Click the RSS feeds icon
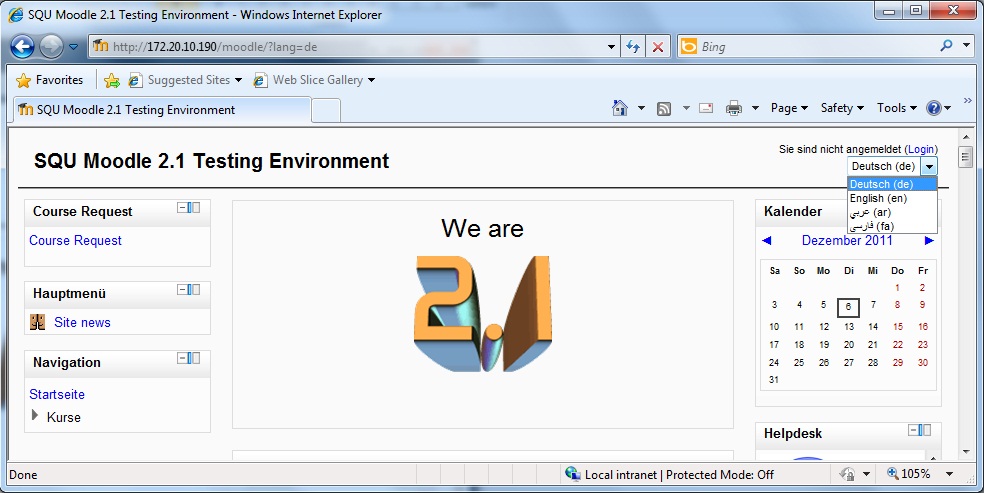Screen dimensions: 984x493 (663, 109)
